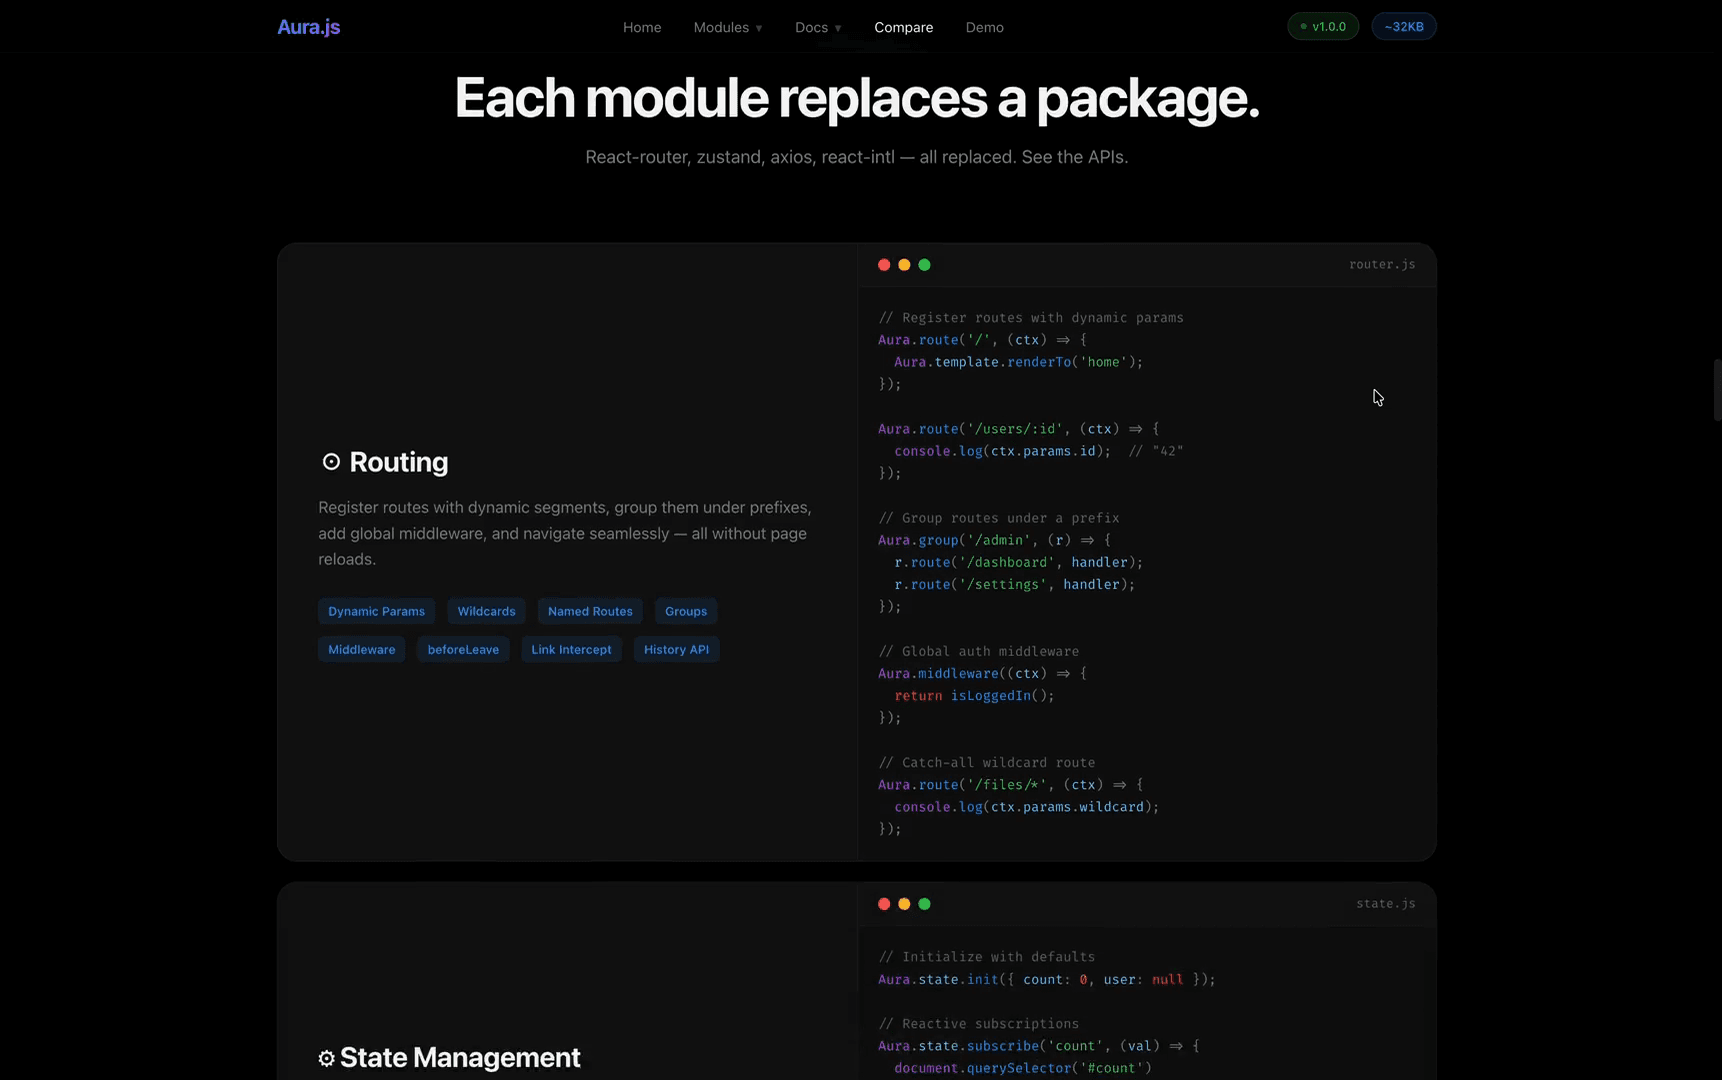Select Home in the navigation bar

tap(642, 27)
